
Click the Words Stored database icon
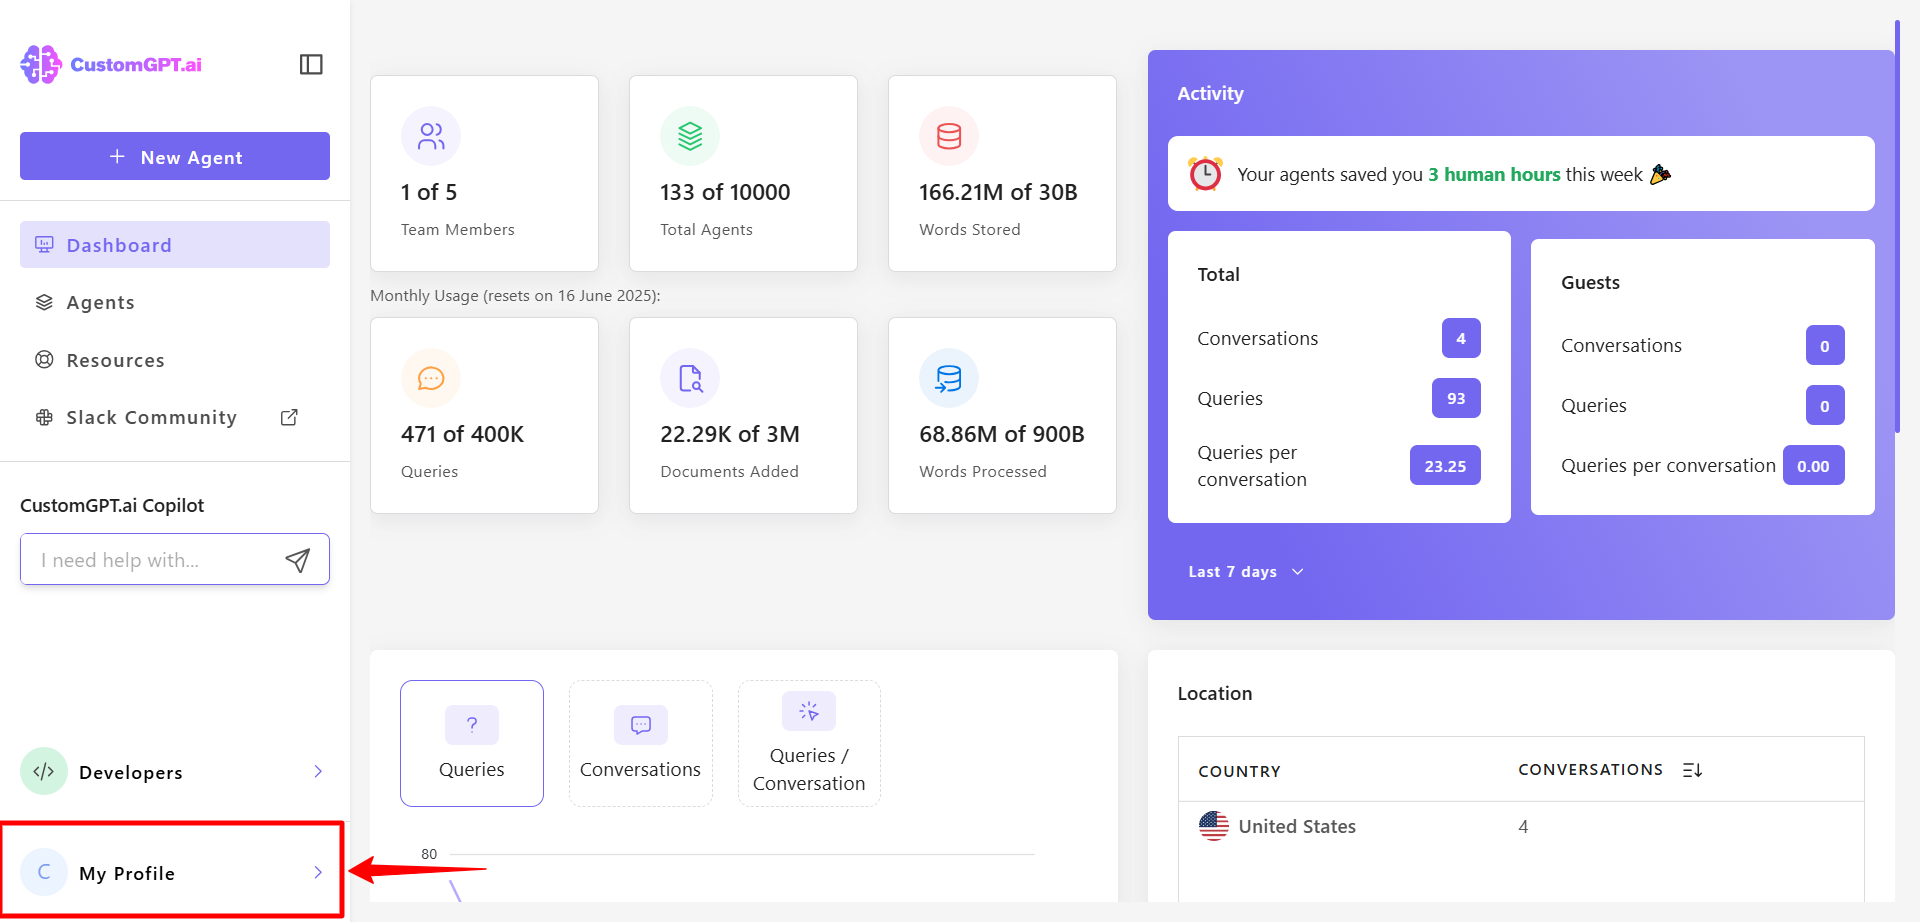point(949,136)
